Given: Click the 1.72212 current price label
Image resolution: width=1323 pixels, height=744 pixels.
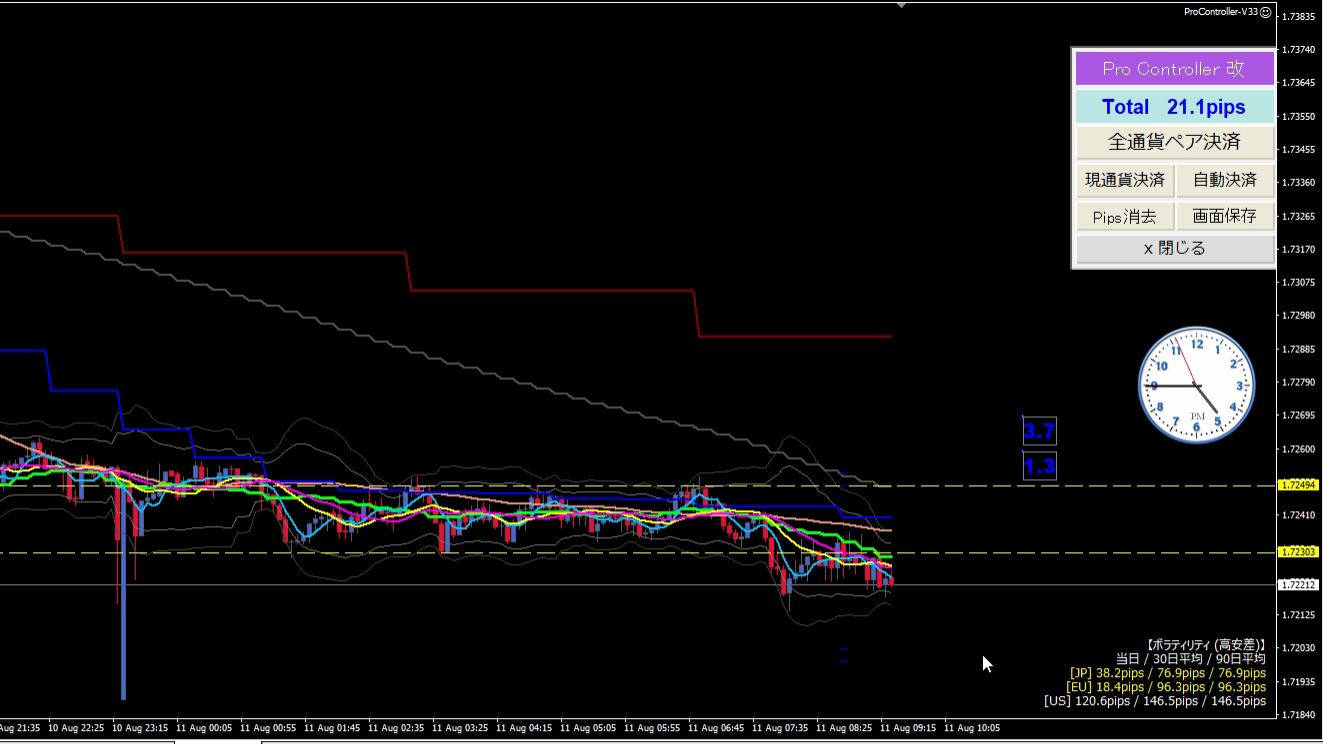Looking at the screenshot, I should [1300, 584].
